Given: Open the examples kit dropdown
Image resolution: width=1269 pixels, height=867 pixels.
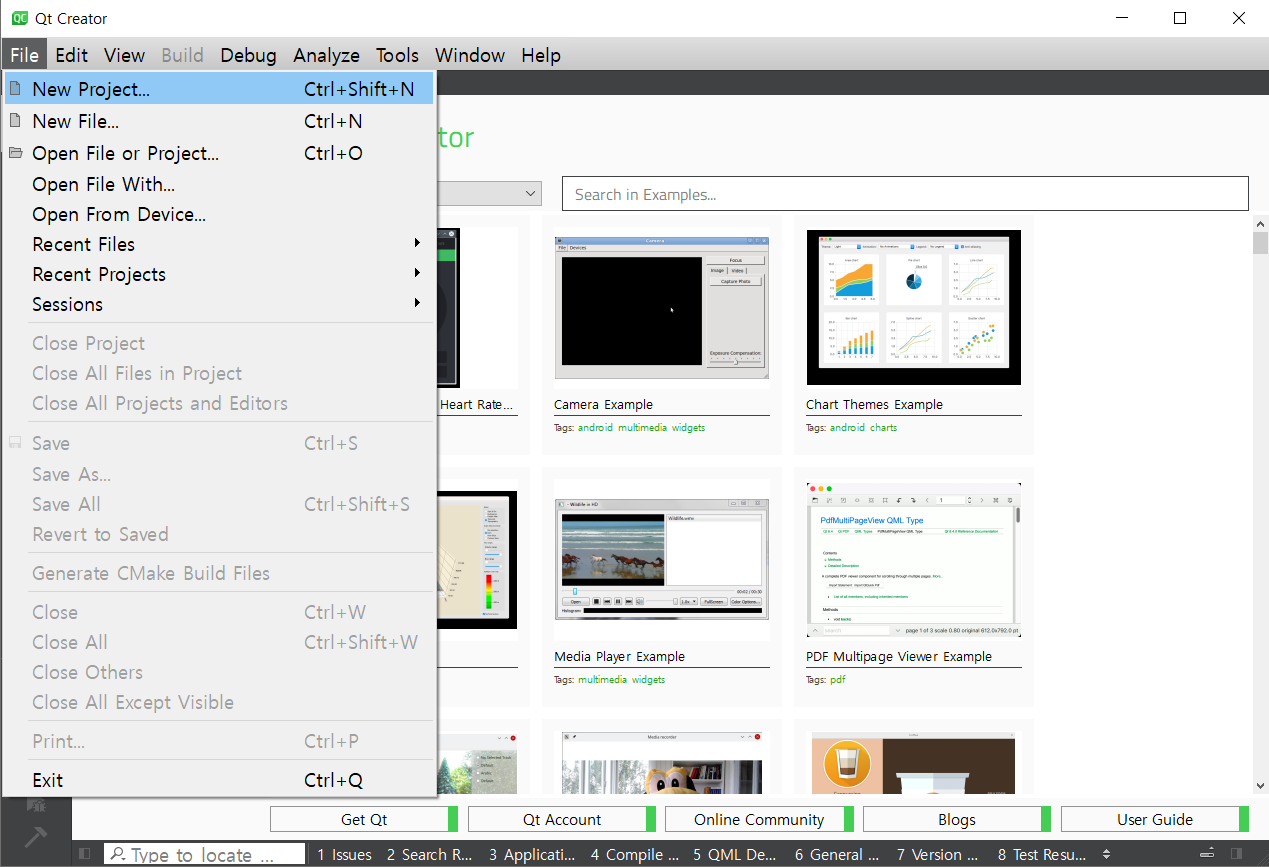Looking at the screenshot, I should tap(530, 194).
